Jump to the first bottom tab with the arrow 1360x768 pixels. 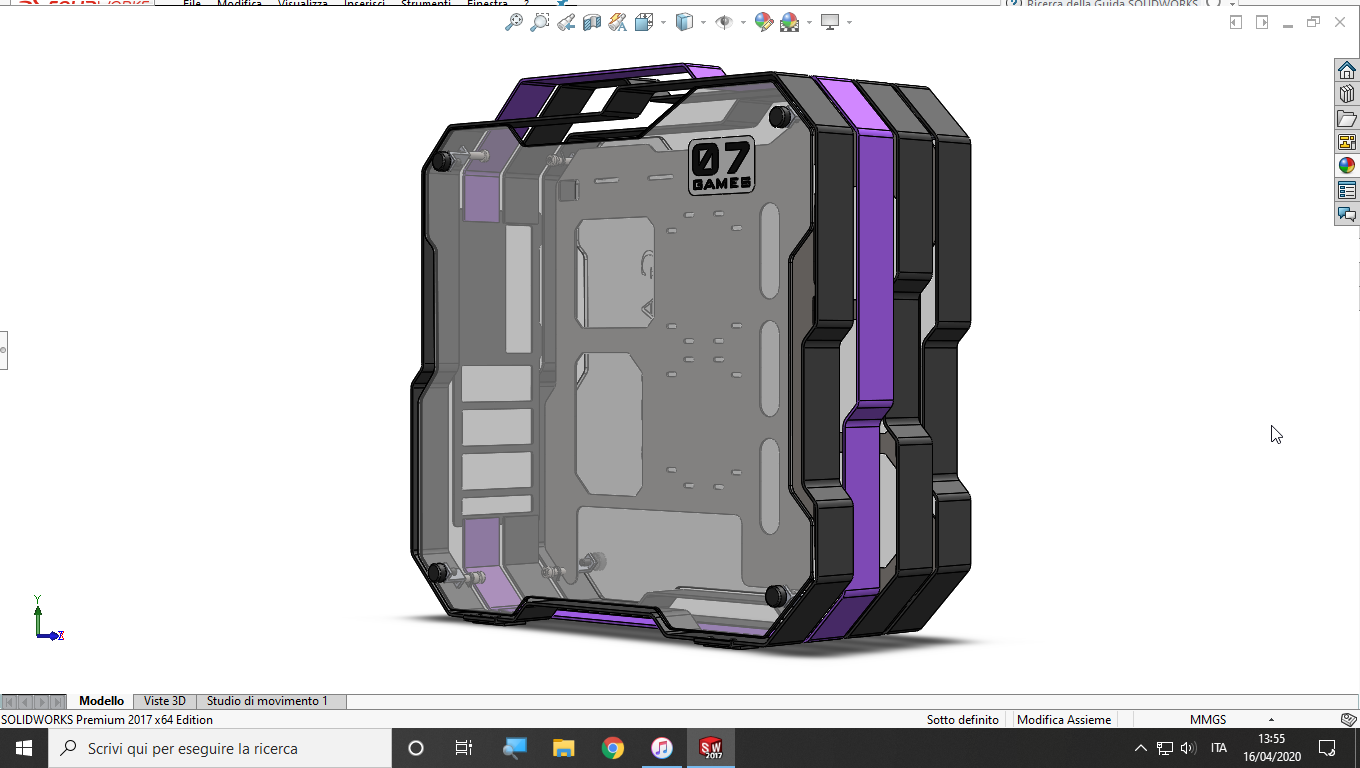10,702
